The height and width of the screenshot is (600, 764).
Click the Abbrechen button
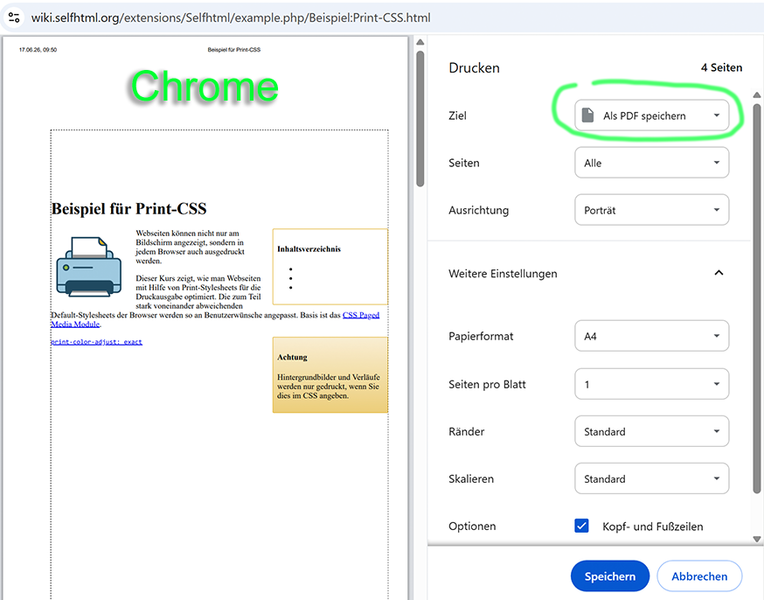coord(699,576)
